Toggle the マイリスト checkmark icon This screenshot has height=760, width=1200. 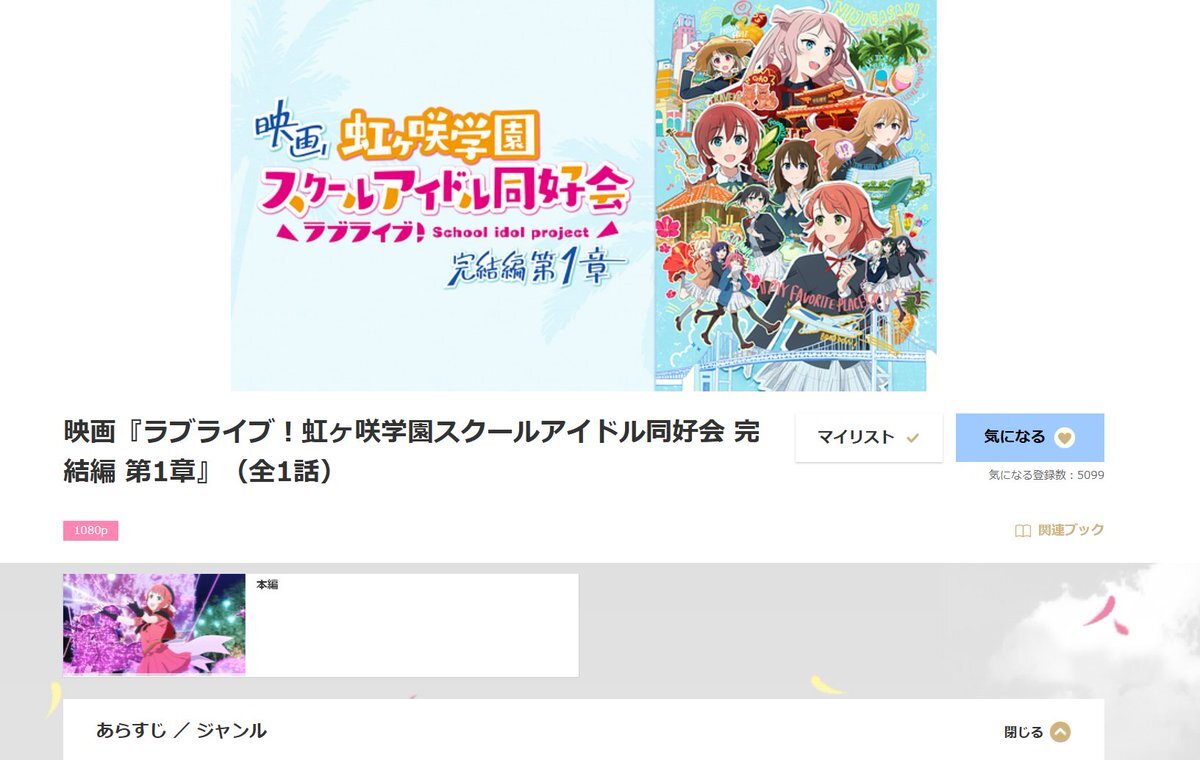coord(912,438)
